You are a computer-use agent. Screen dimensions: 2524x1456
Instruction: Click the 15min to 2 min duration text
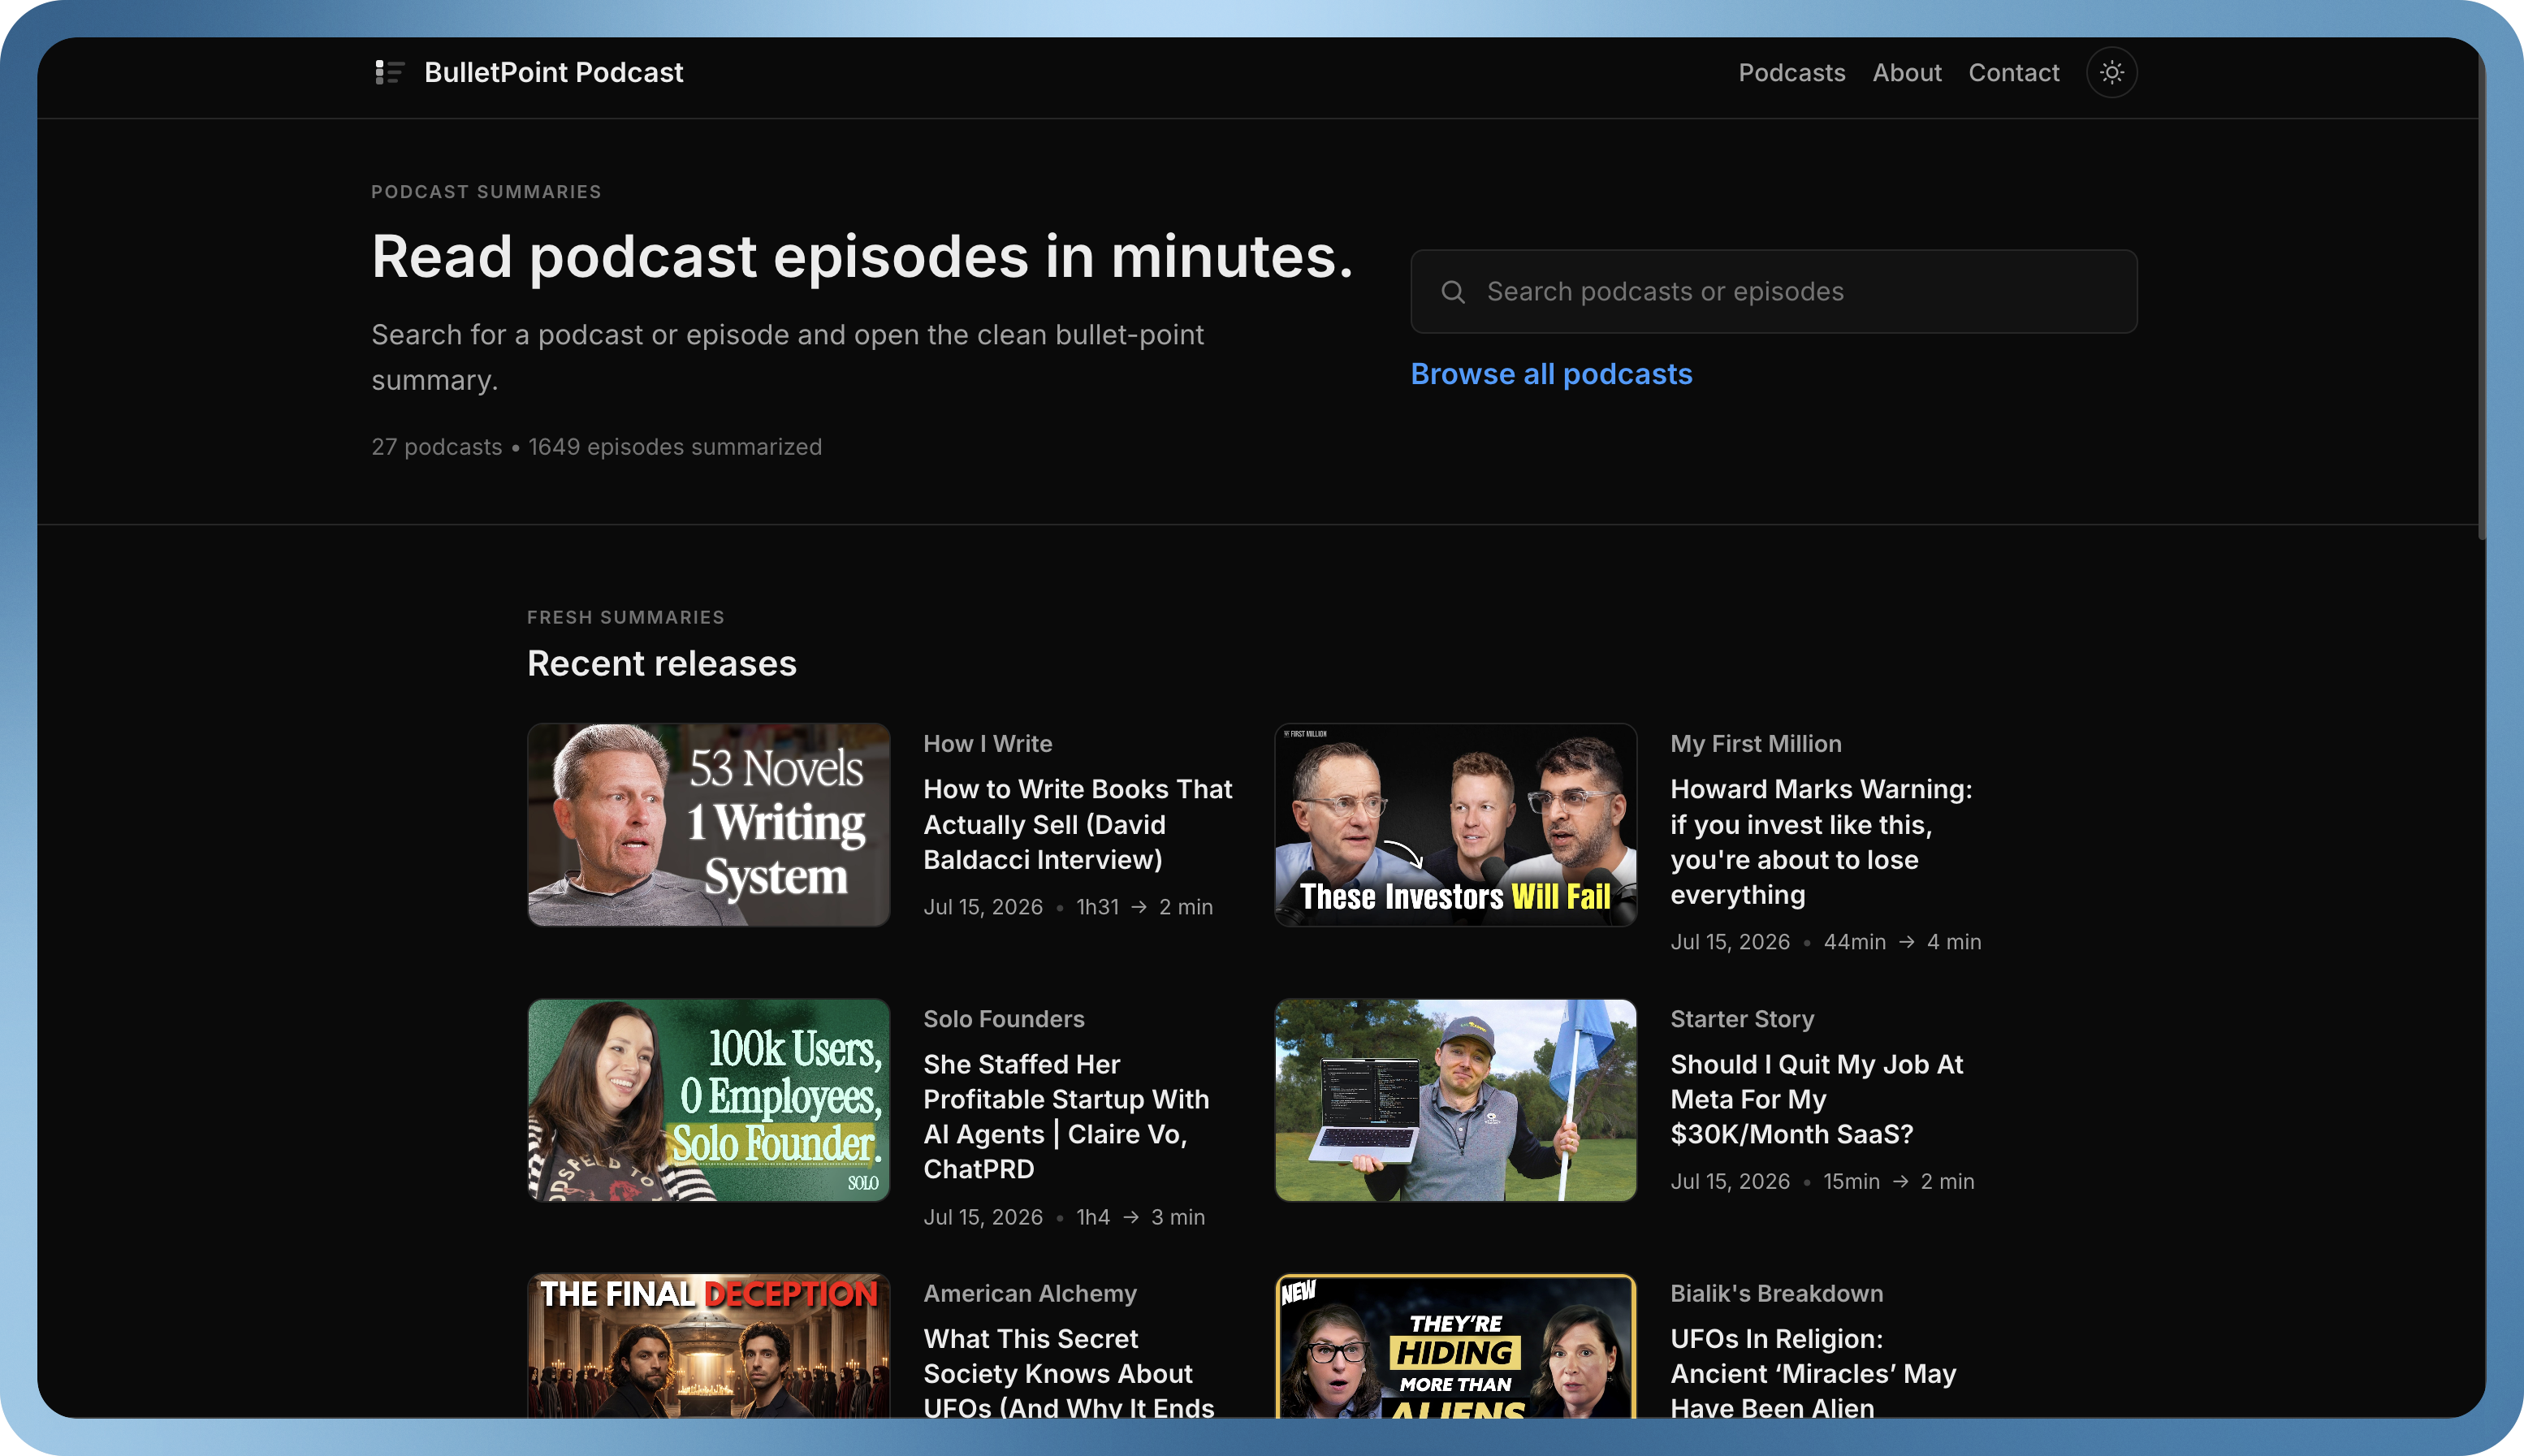(x=1898, y=1182)
